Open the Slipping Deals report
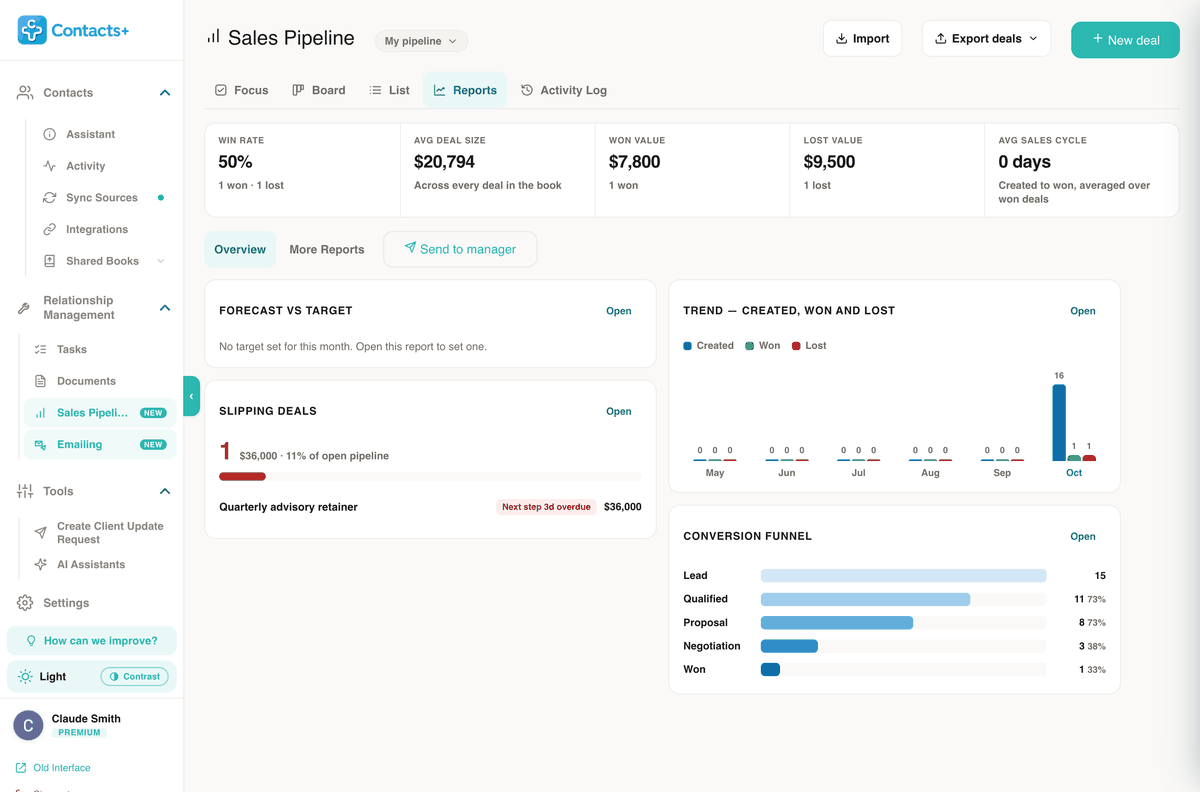 point(619,411)
